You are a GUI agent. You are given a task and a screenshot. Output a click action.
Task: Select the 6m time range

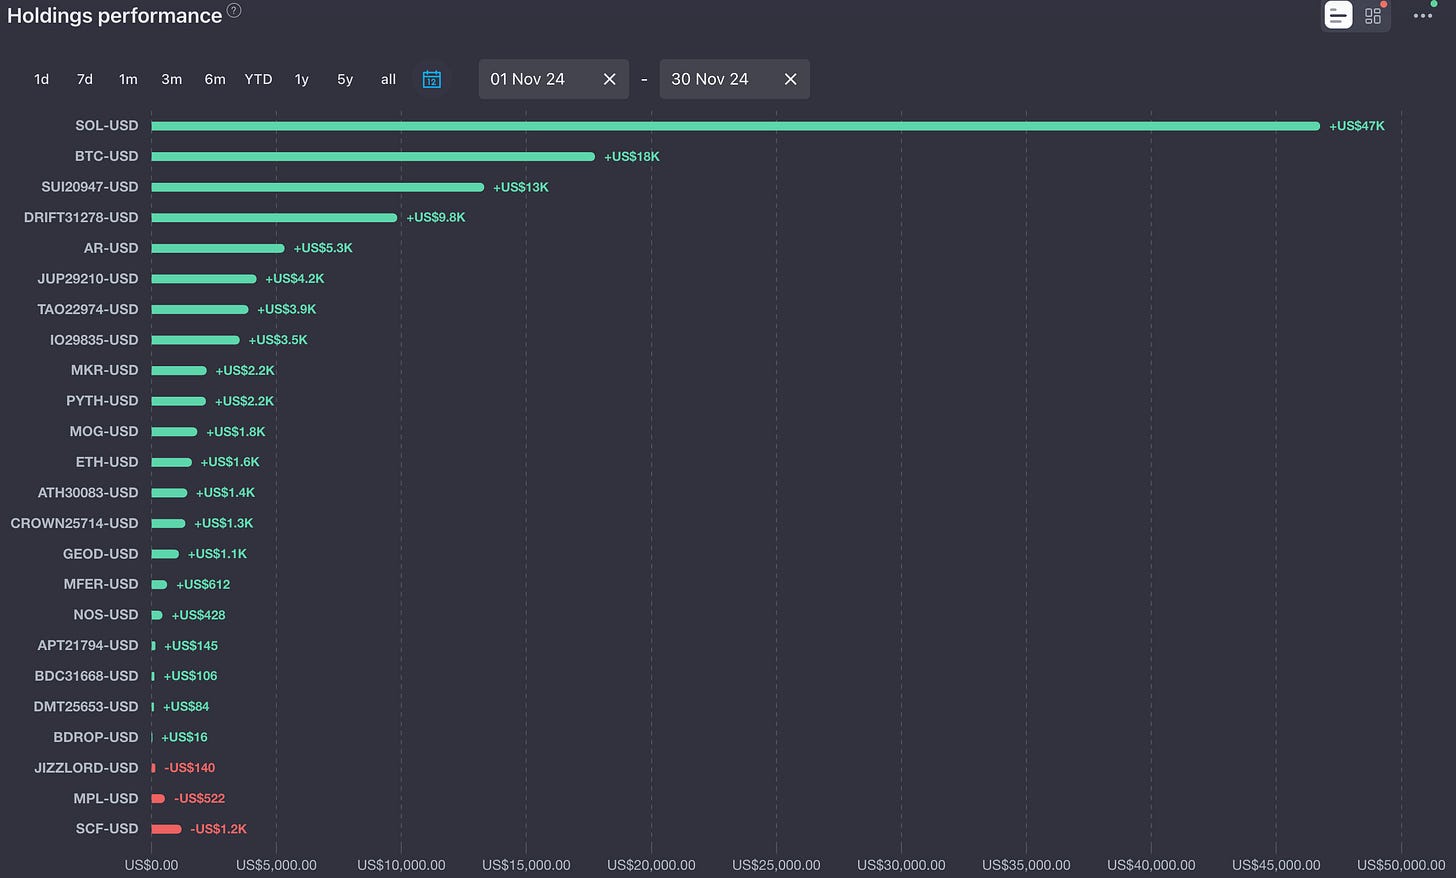[x=215, y=79]
